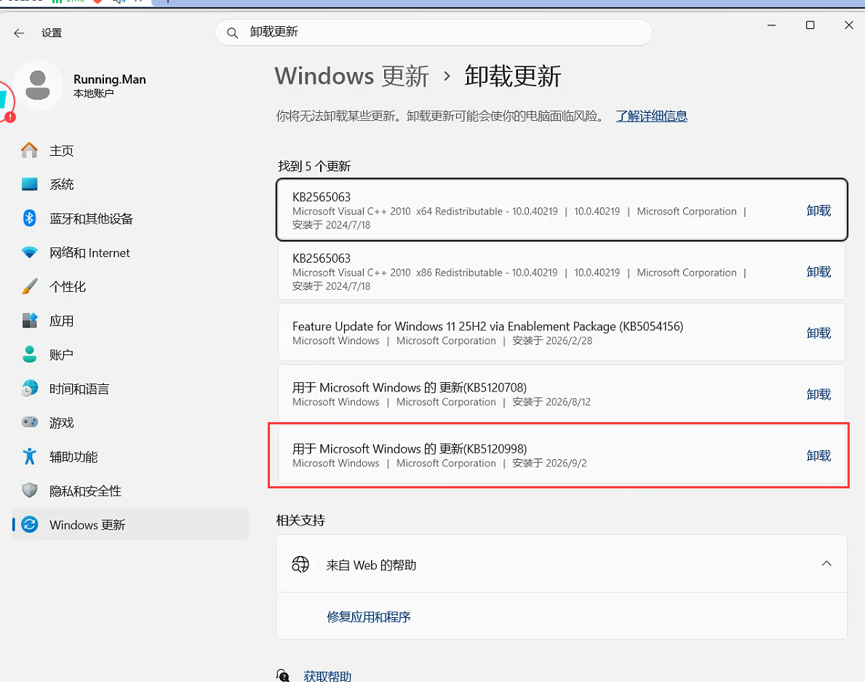The image size is (865, 682).
Task: Click the 应用 apps icon
Action: point(29,321)
